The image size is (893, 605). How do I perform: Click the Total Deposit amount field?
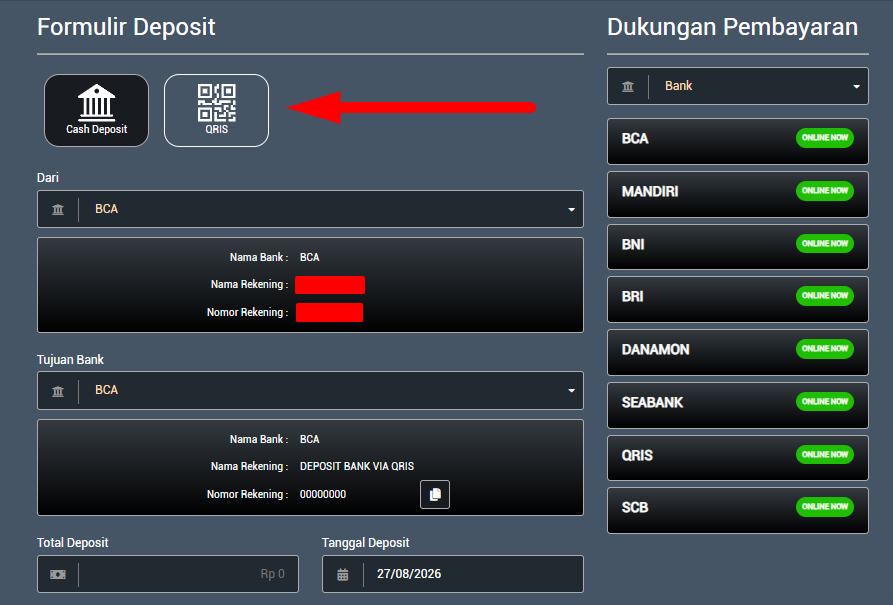point(168,574)
